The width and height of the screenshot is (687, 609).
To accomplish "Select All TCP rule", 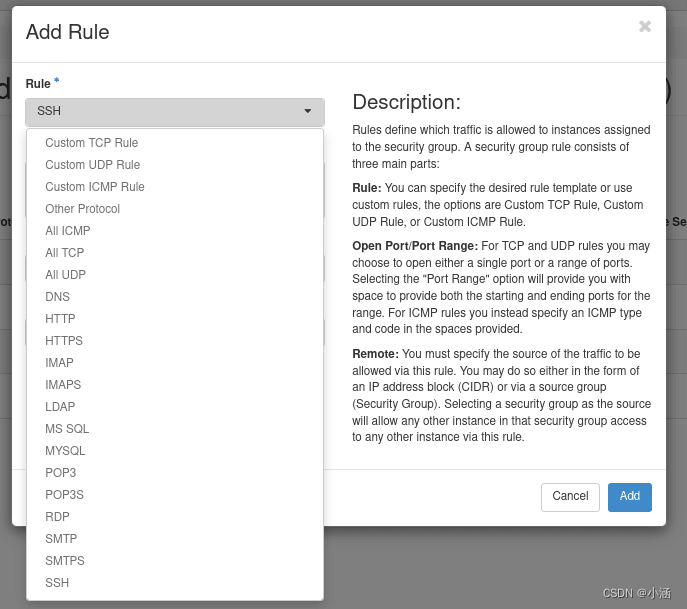I will click(65, 253).
